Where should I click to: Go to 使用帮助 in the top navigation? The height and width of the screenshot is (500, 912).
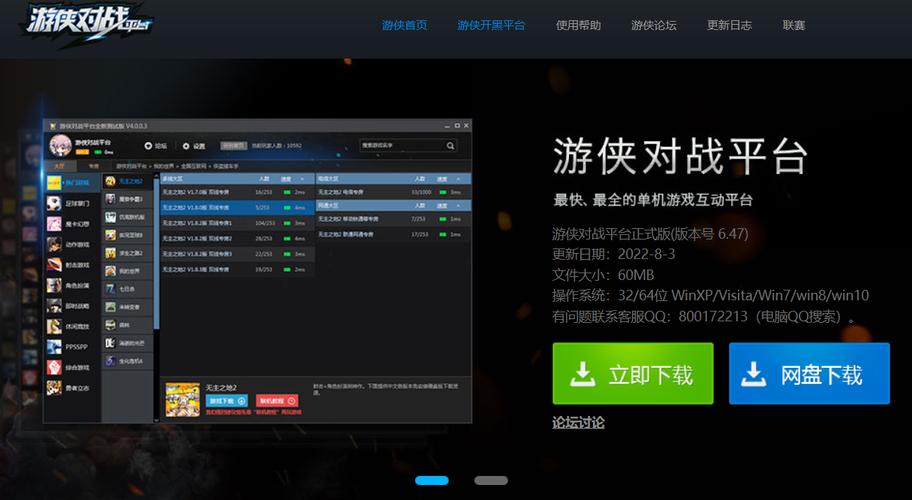[x=579, y=25]
